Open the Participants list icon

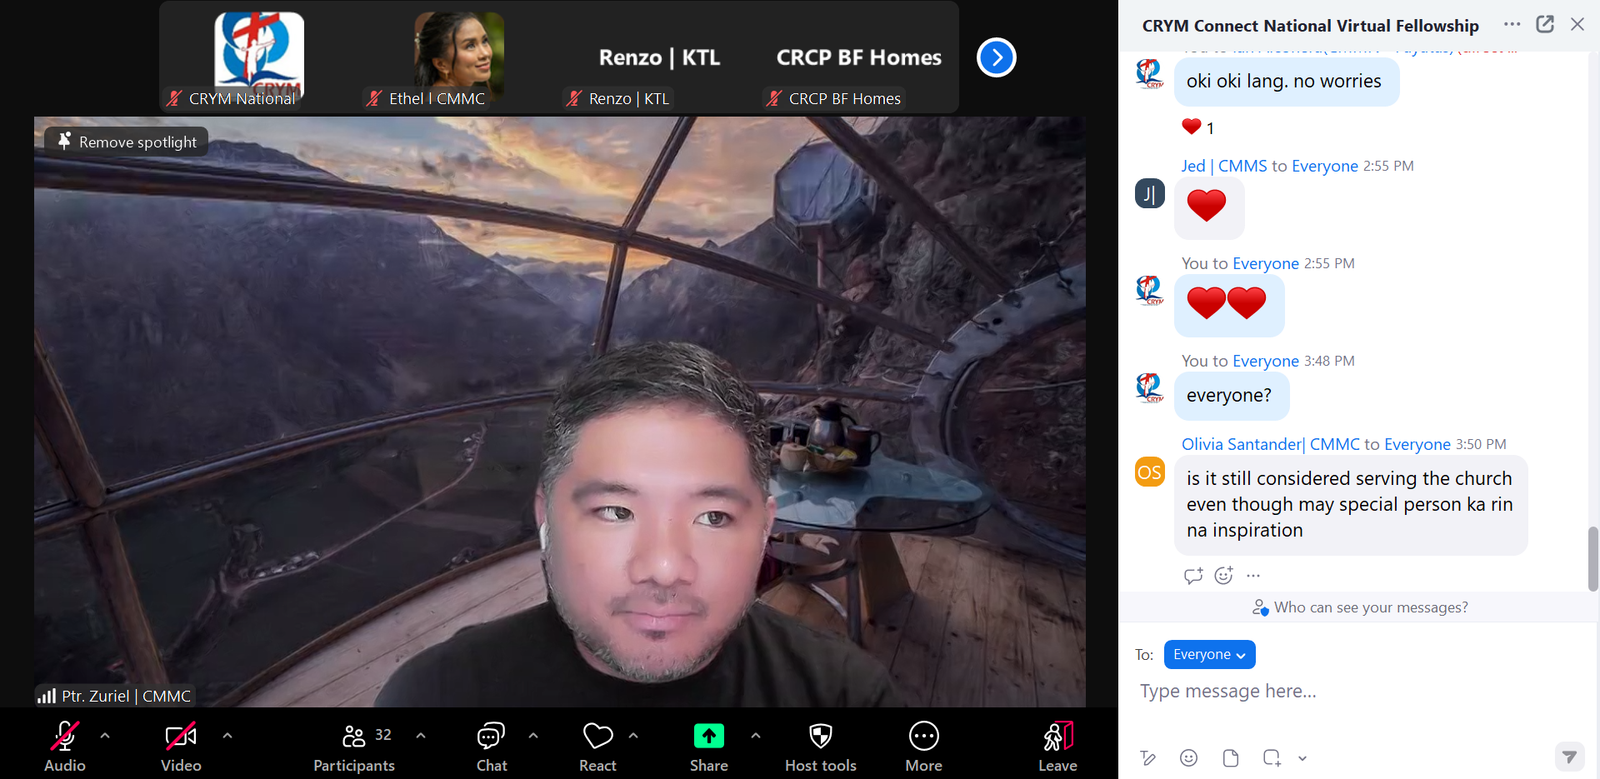click(x=354, y=737)
